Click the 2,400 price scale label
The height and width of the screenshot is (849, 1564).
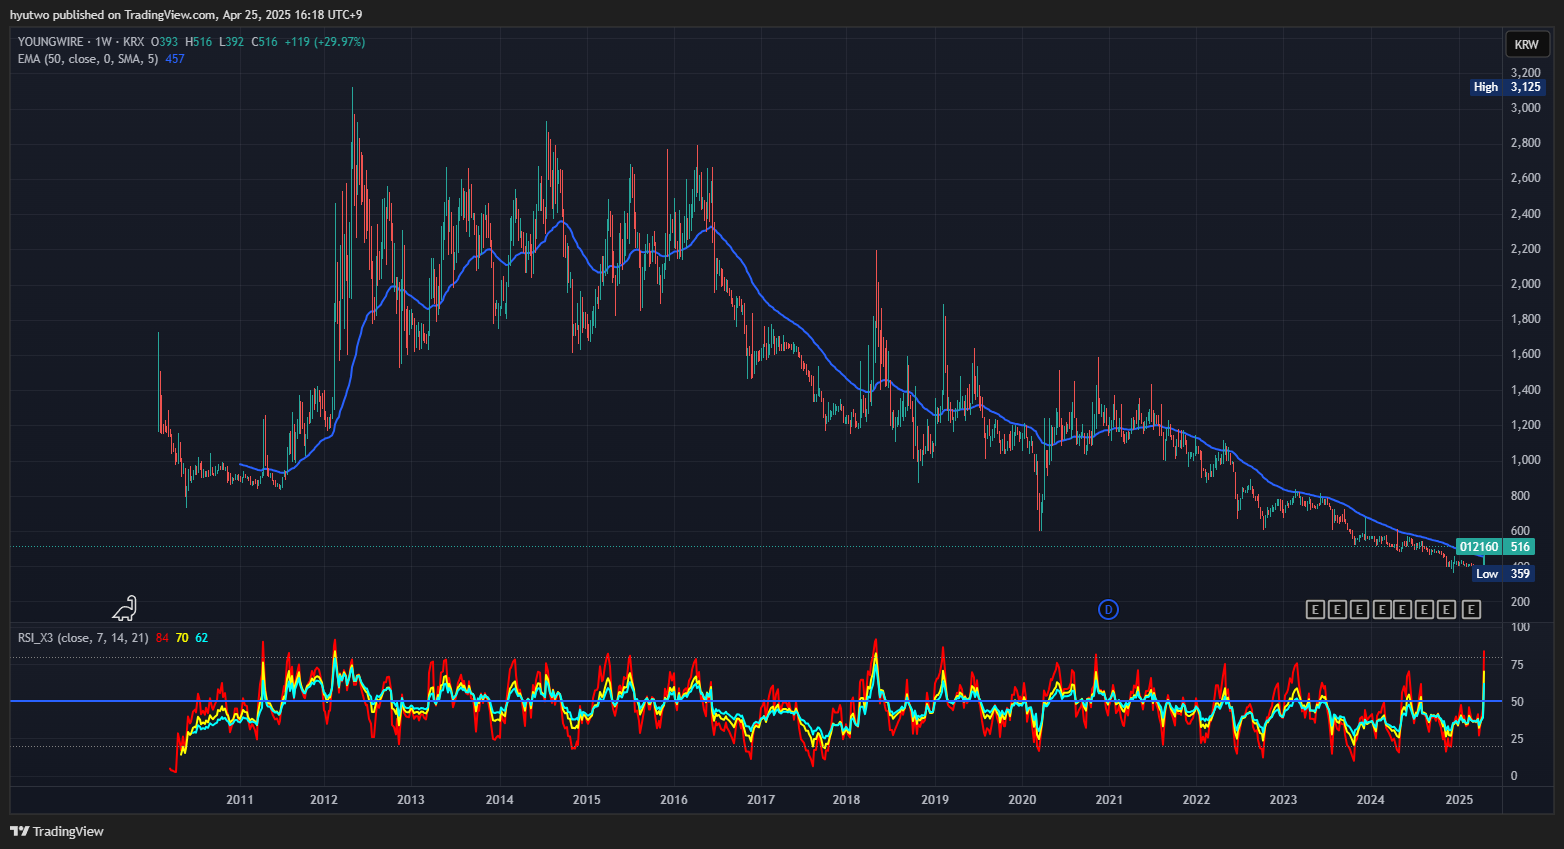[1526, 214]
